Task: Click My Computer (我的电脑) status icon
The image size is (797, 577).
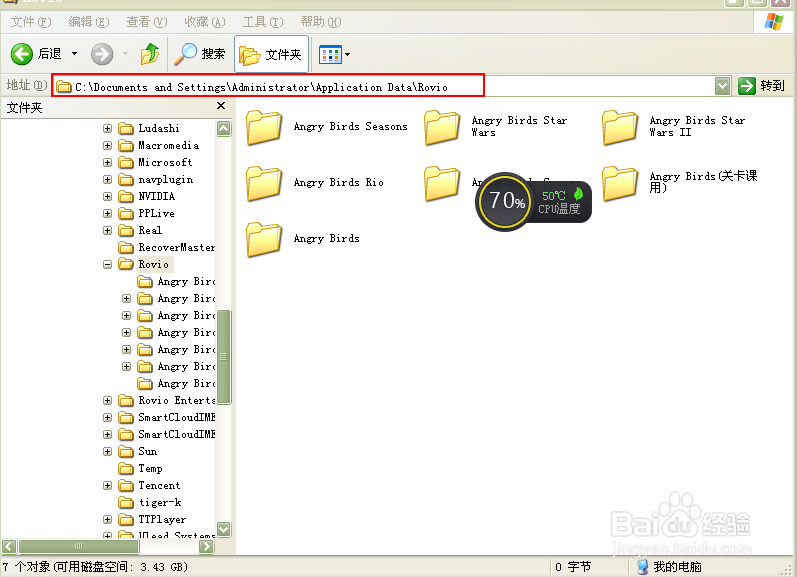Action: click(x=642, y=567)
